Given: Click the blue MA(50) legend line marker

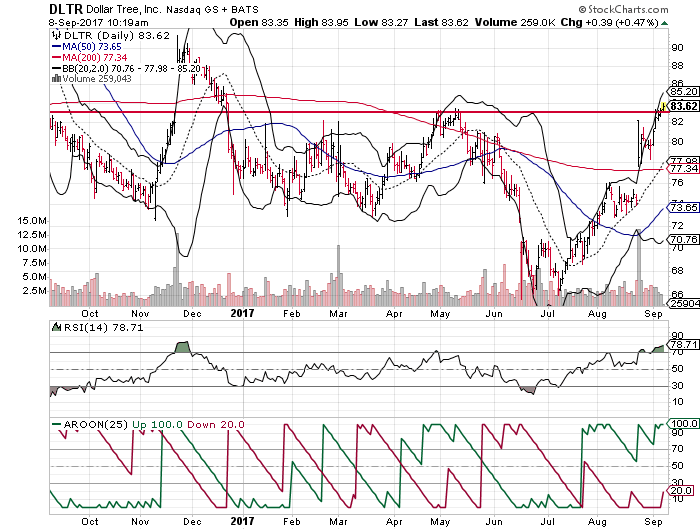Looking at the screenshot, I should coord(57,46).
